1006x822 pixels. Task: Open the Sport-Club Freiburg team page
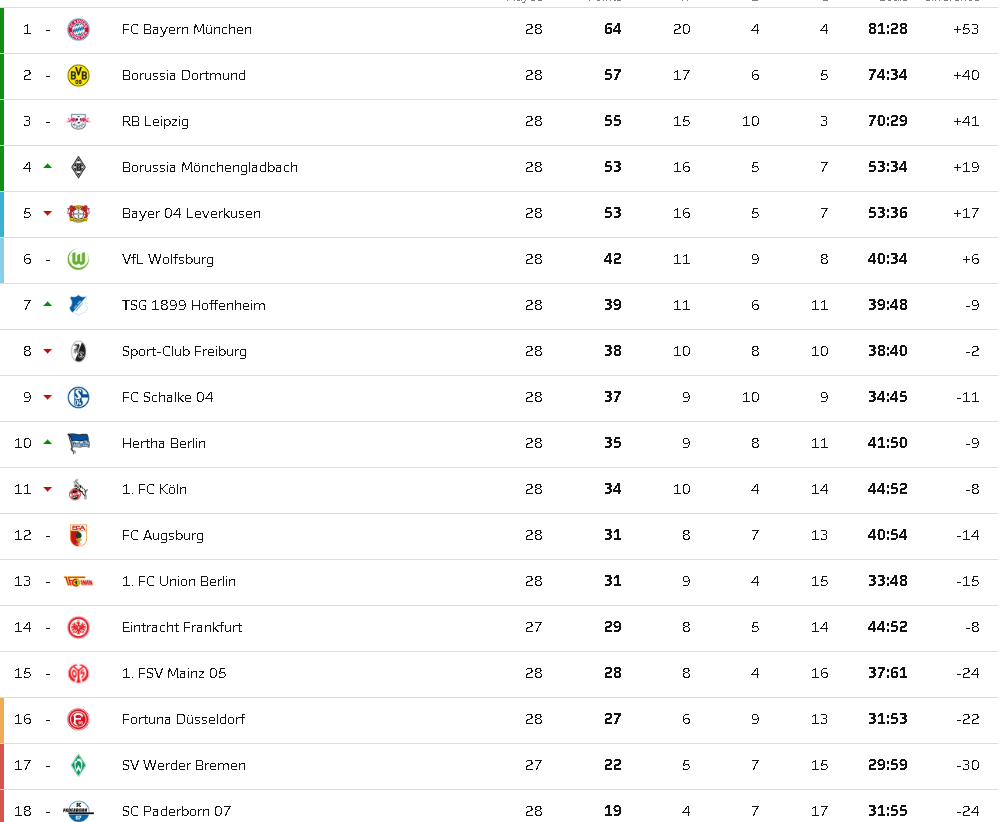click(184, 352)
